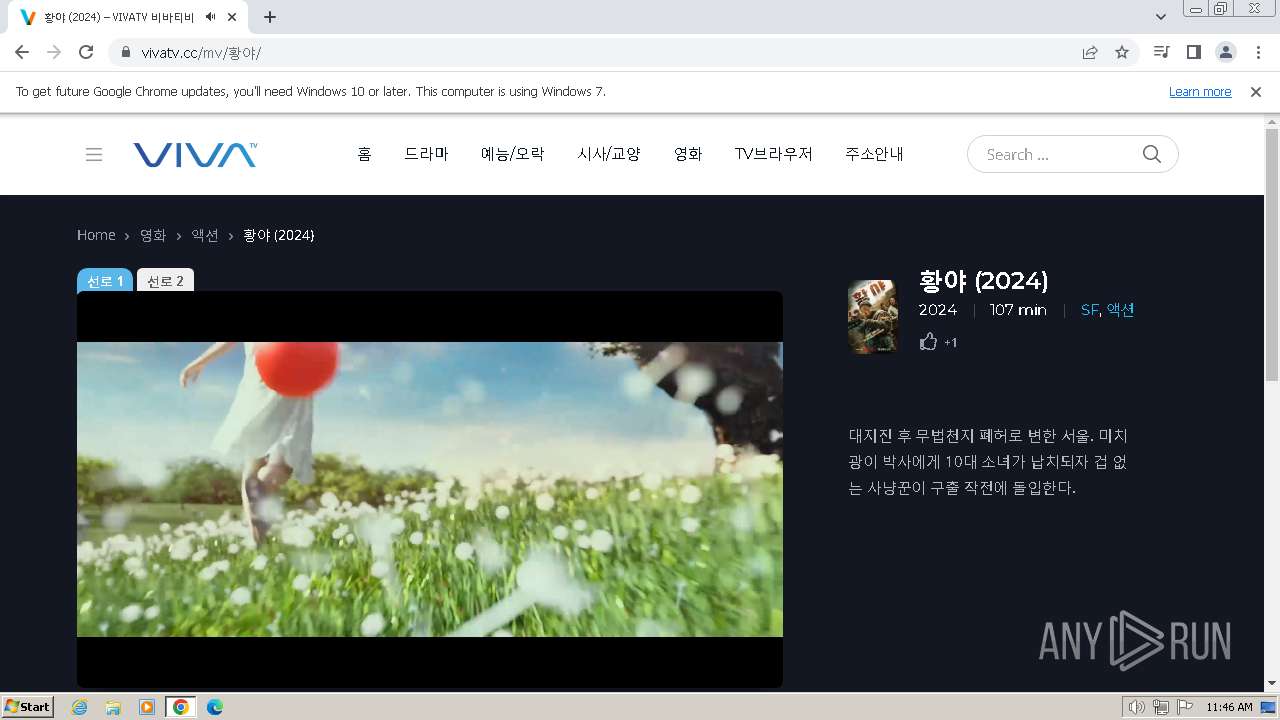1280x720 pixels.
Task: Click the address bar URL
Action: coord(201,52)
